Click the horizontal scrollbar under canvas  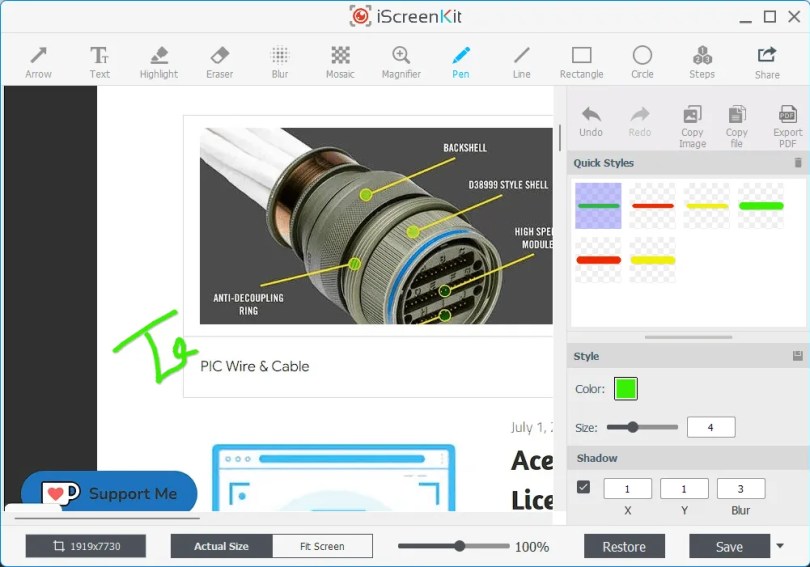coord(107,517)
